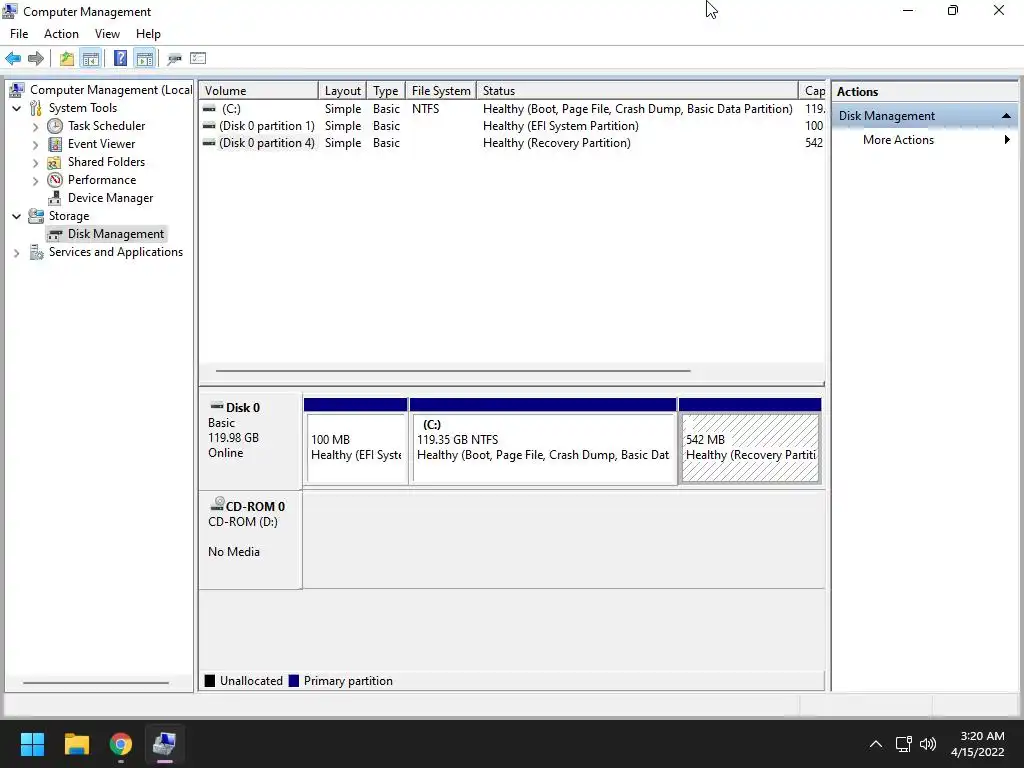Open the View menu
The image size is (1024, 768).
[x=107, y=34]
